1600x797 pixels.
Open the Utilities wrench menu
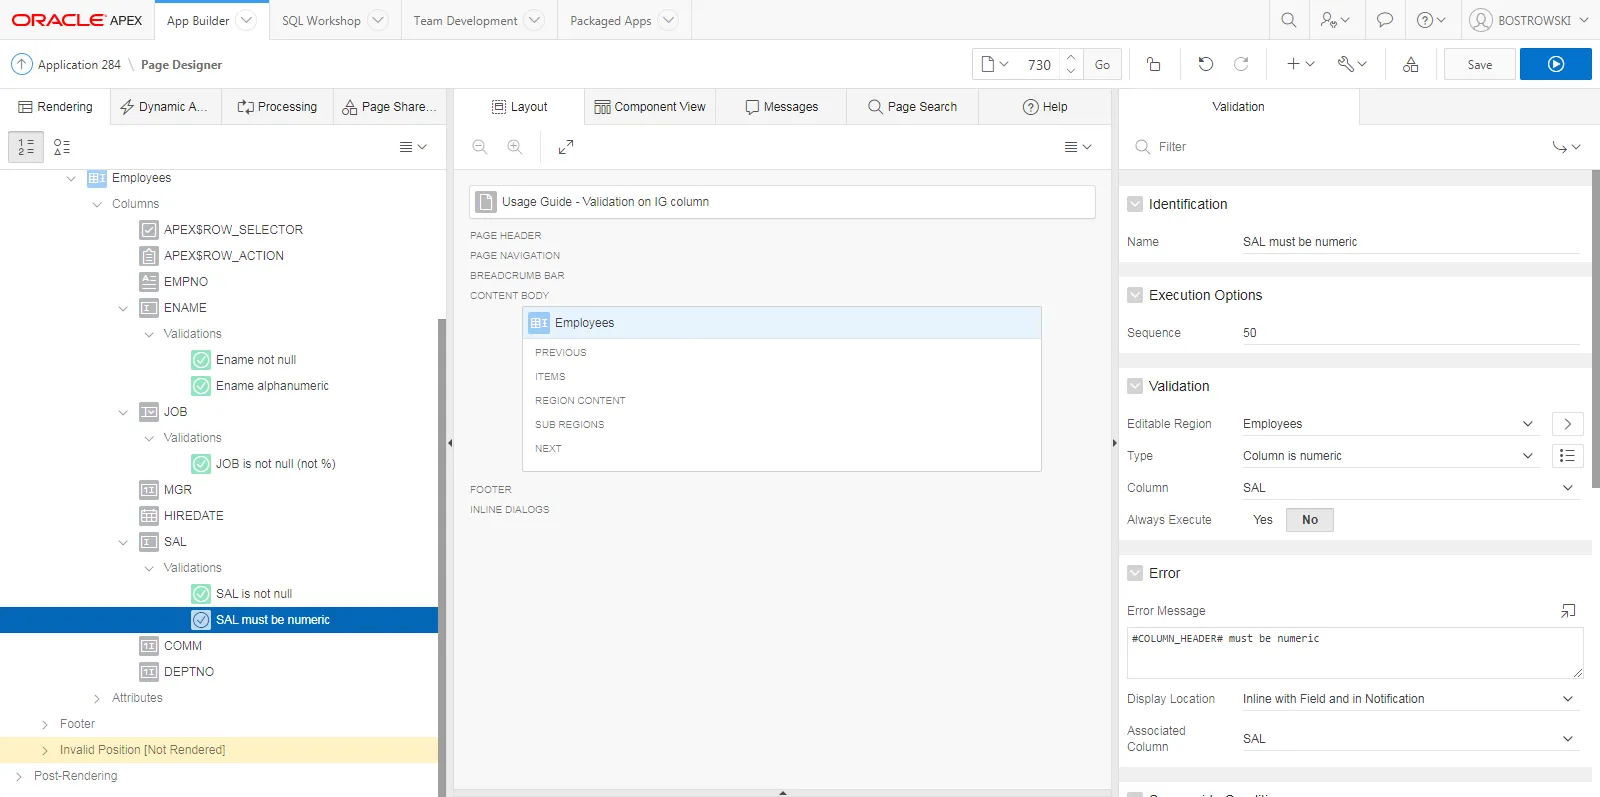pyautogui.click(x=1352, y=64)
